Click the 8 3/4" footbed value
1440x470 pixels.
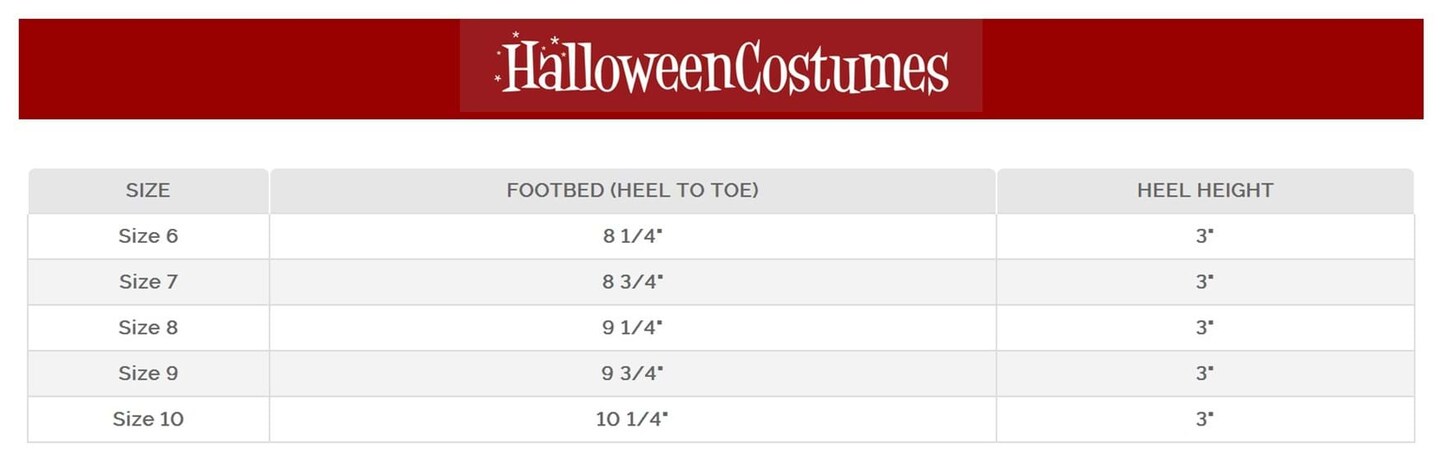pyautogui.click(x=632, y=282)
